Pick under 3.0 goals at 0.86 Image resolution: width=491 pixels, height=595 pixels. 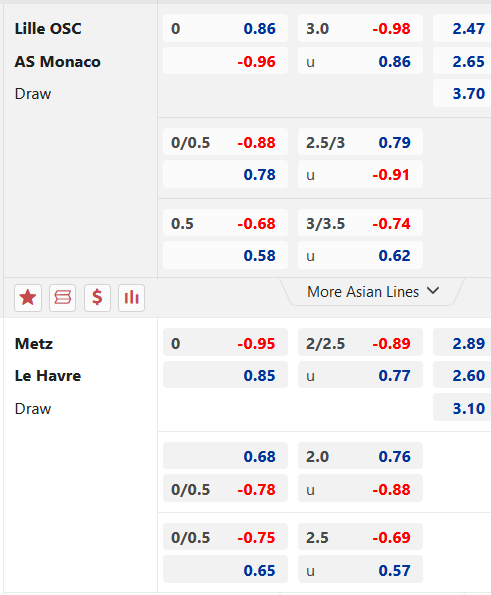pos(360,61)
